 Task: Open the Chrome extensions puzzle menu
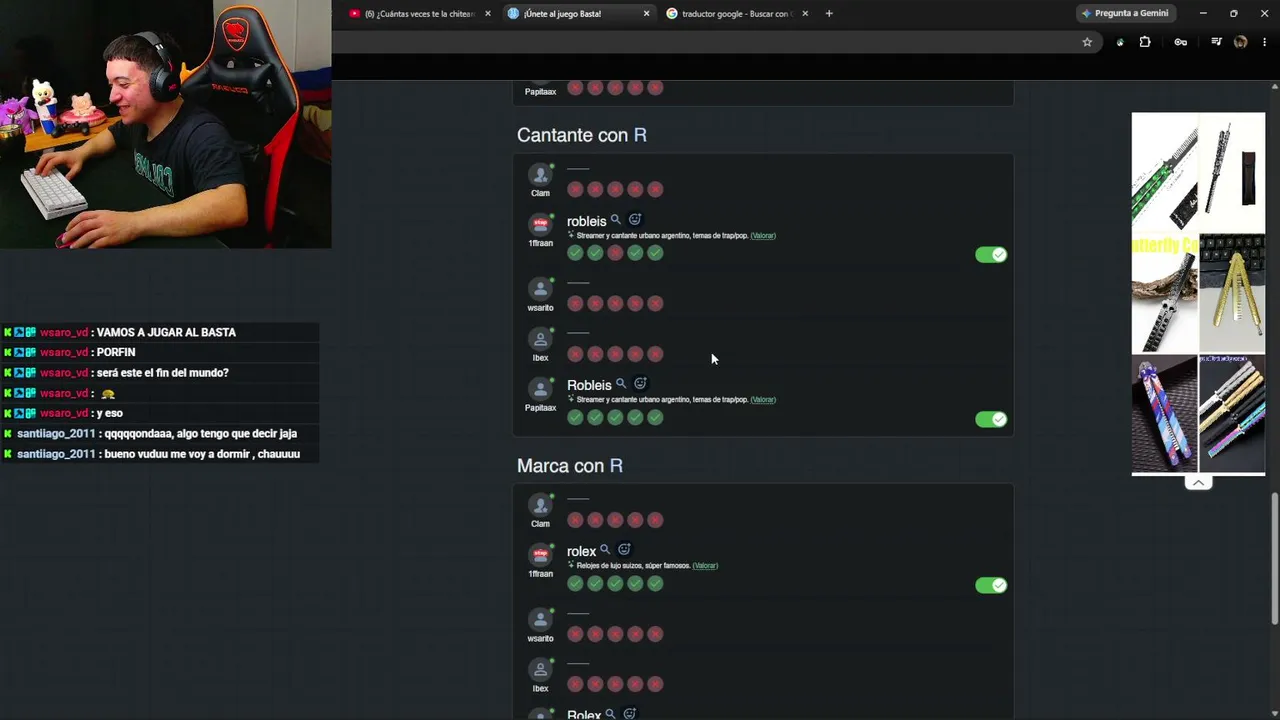[1145, 42]
